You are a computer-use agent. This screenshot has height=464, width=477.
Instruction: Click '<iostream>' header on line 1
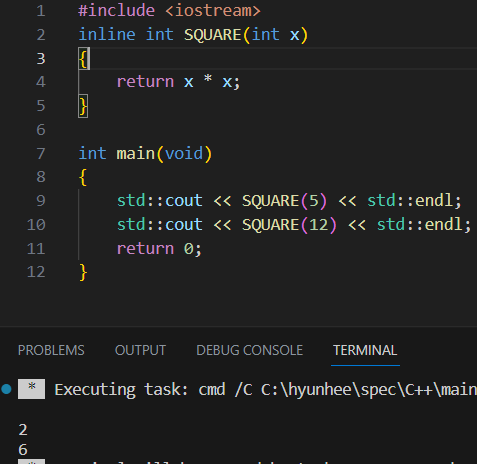pos(213,11)
